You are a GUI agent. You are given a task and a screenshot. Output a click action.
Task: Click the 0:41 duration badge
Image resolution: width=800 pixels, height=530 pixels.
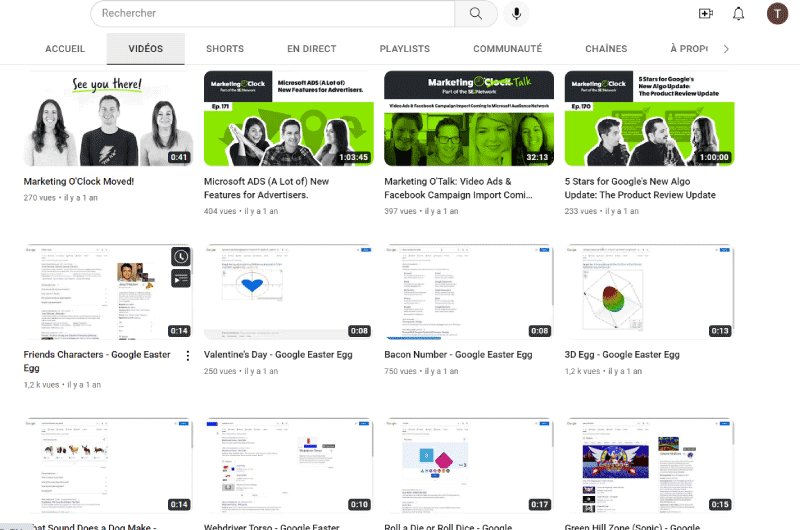[x=179, y=157]
